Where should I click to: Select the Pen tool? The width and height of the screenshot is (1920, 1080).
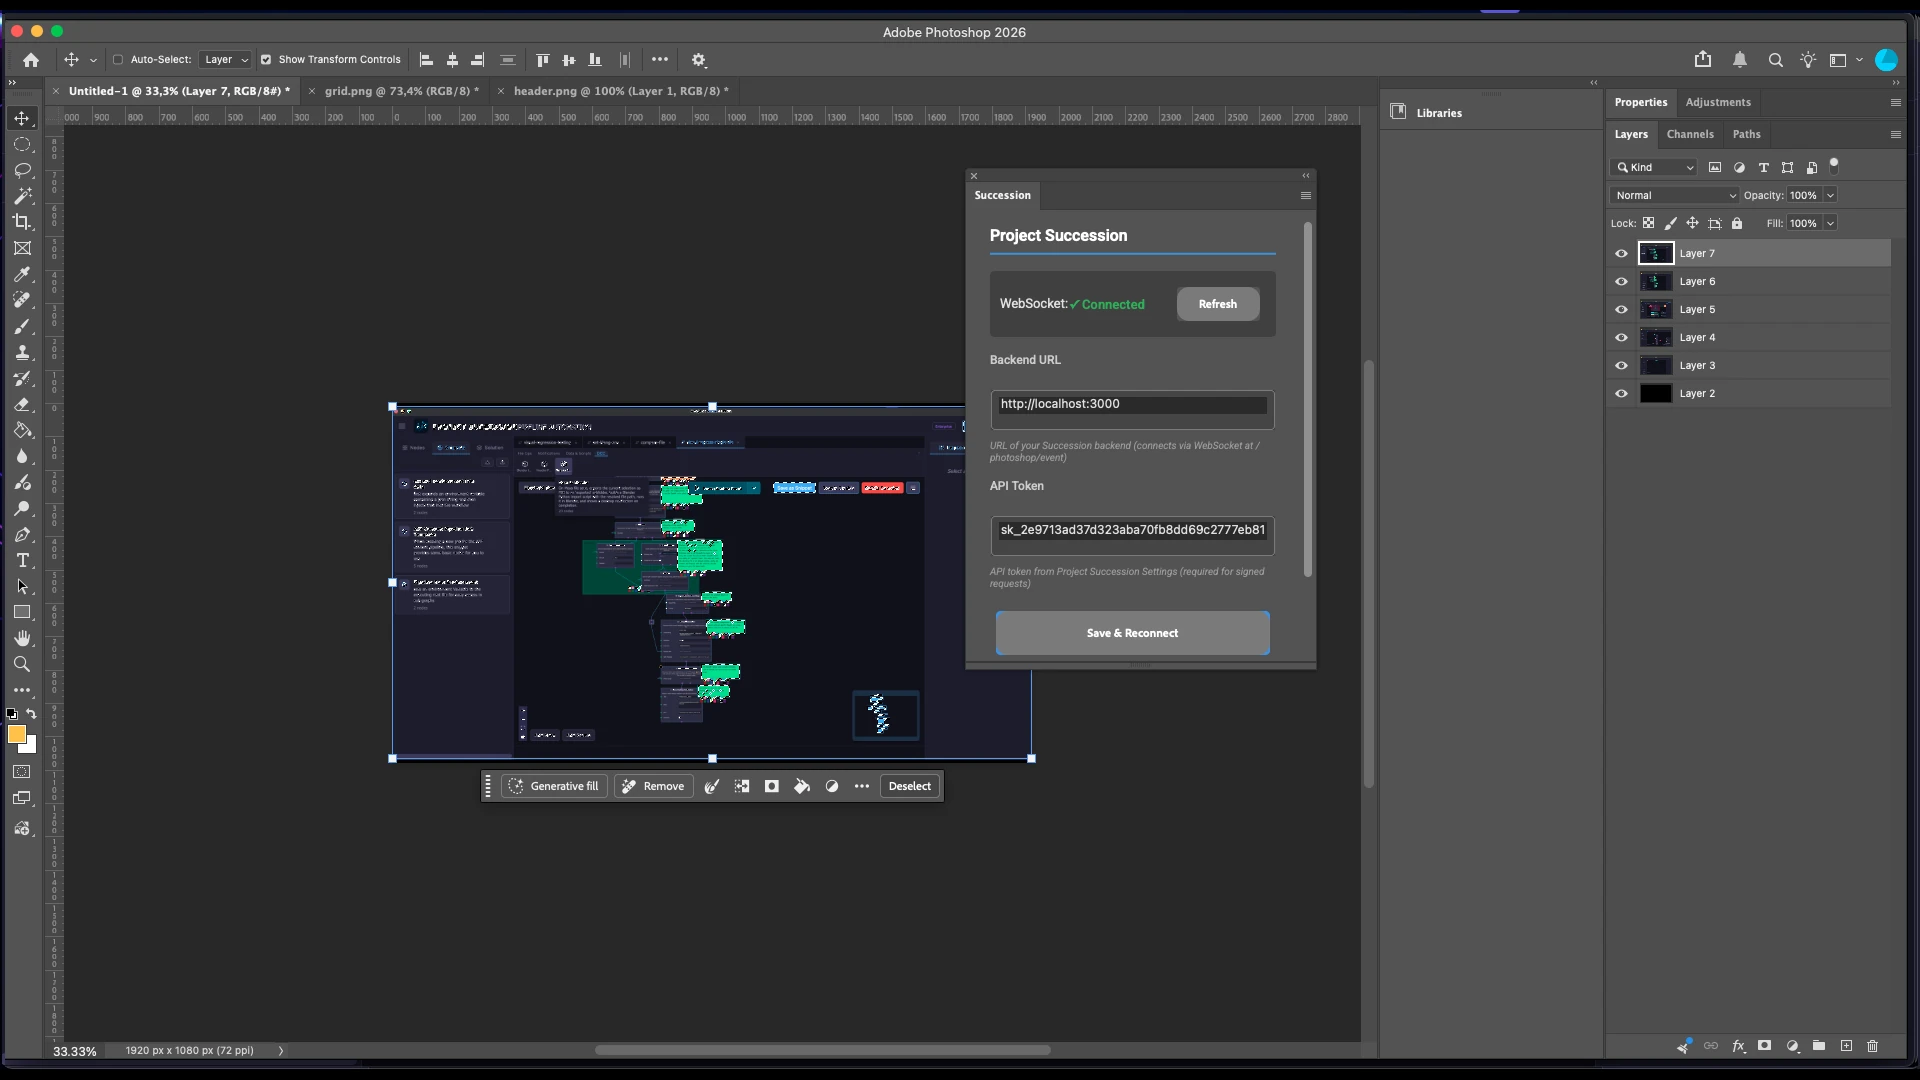coord(22,534)
